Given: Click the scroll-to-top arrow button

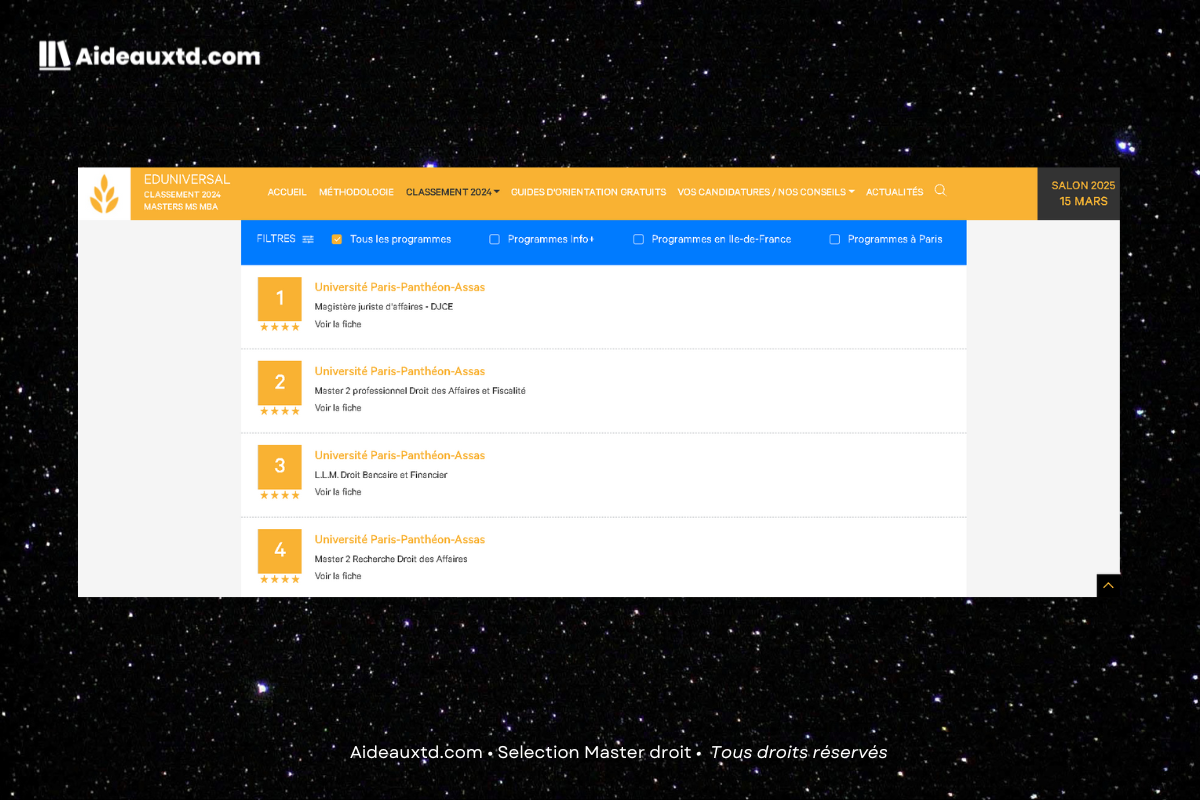Looking at the screenshot, I should [x=1108, y=586].
